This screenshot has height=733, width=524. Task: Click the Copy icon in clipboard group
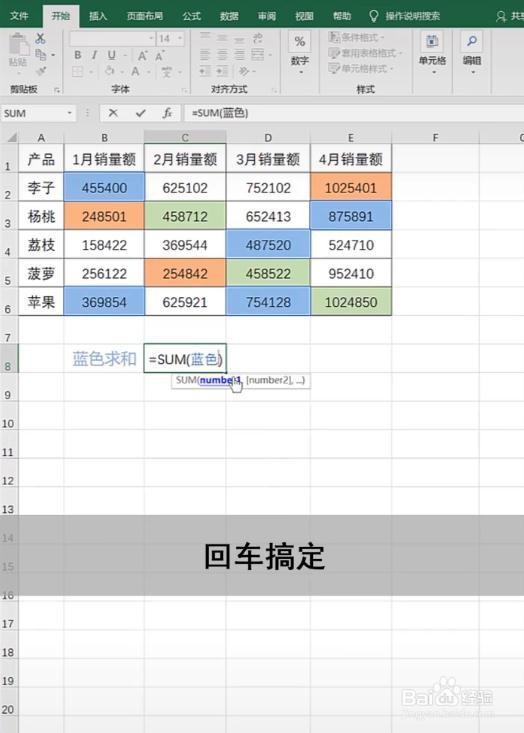click(41, 55)
